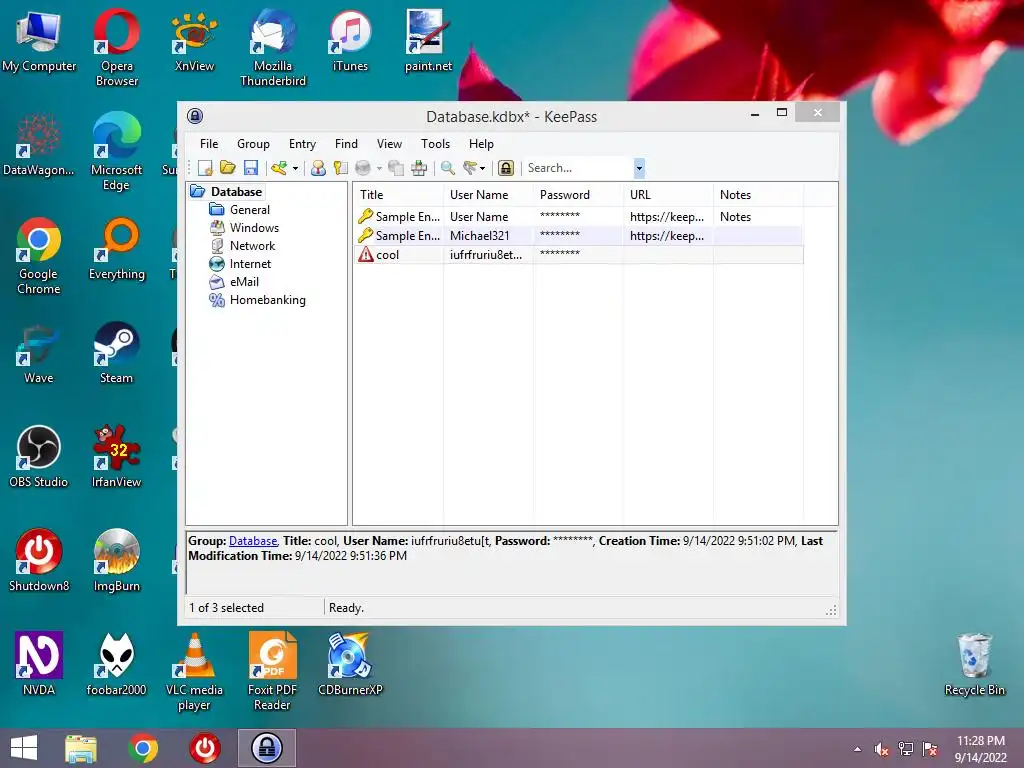Open the Mozilla Thunderbird desktop icon

272,47
